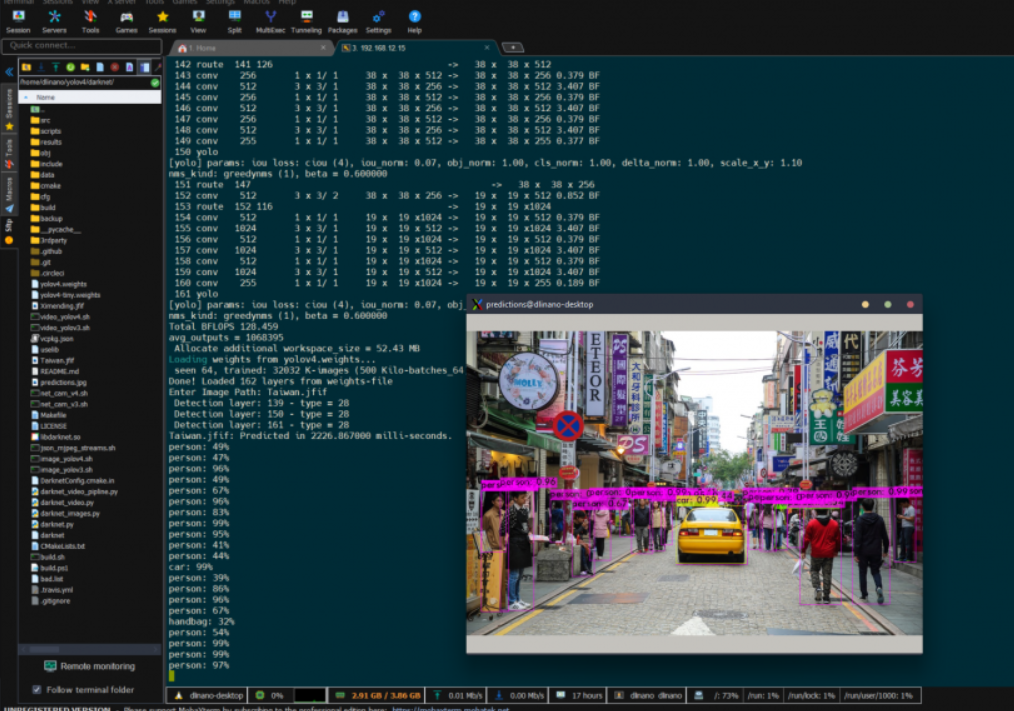Select the yolov4.weights file

pos(59,284)
